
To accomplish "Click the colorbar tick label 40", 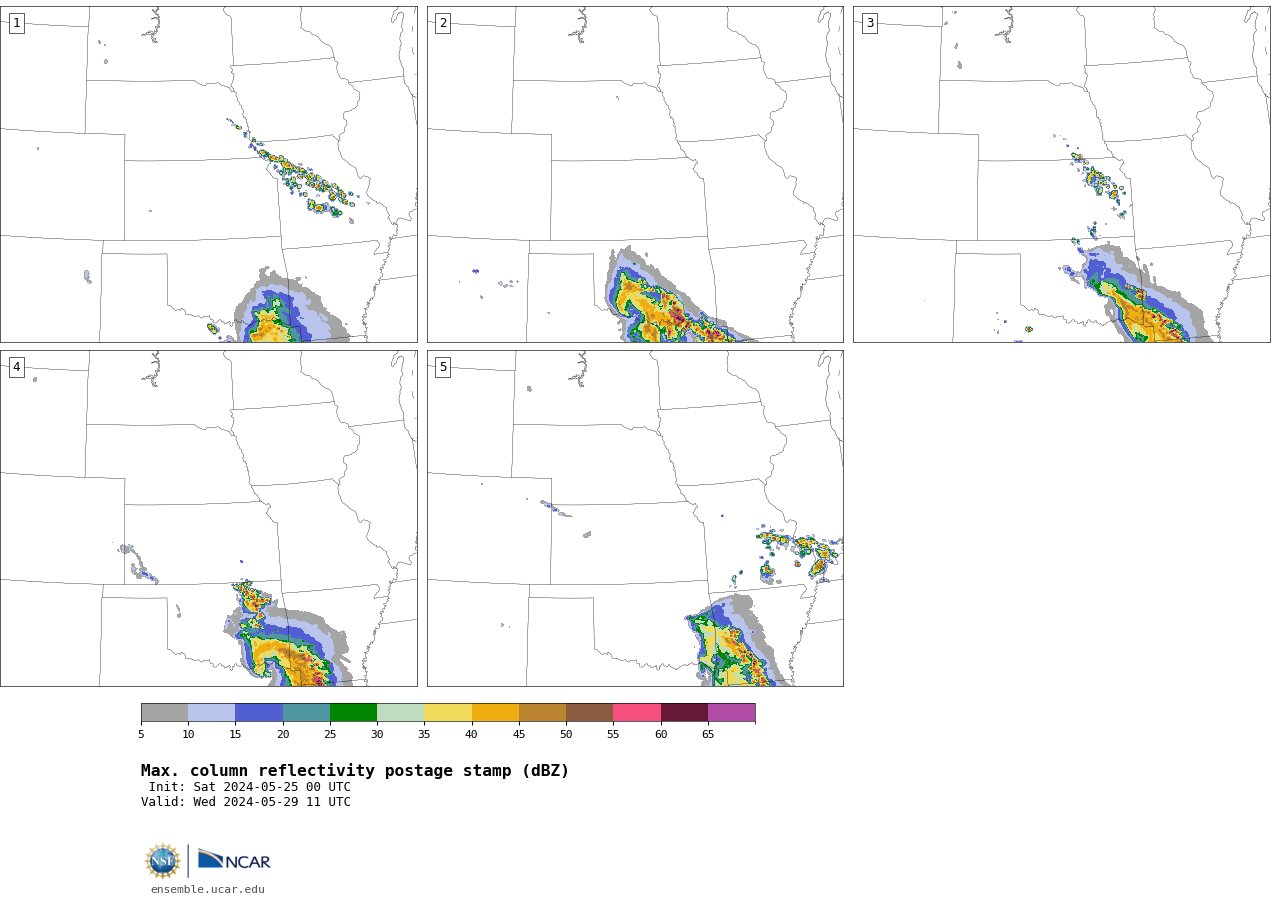I will 472,735.
